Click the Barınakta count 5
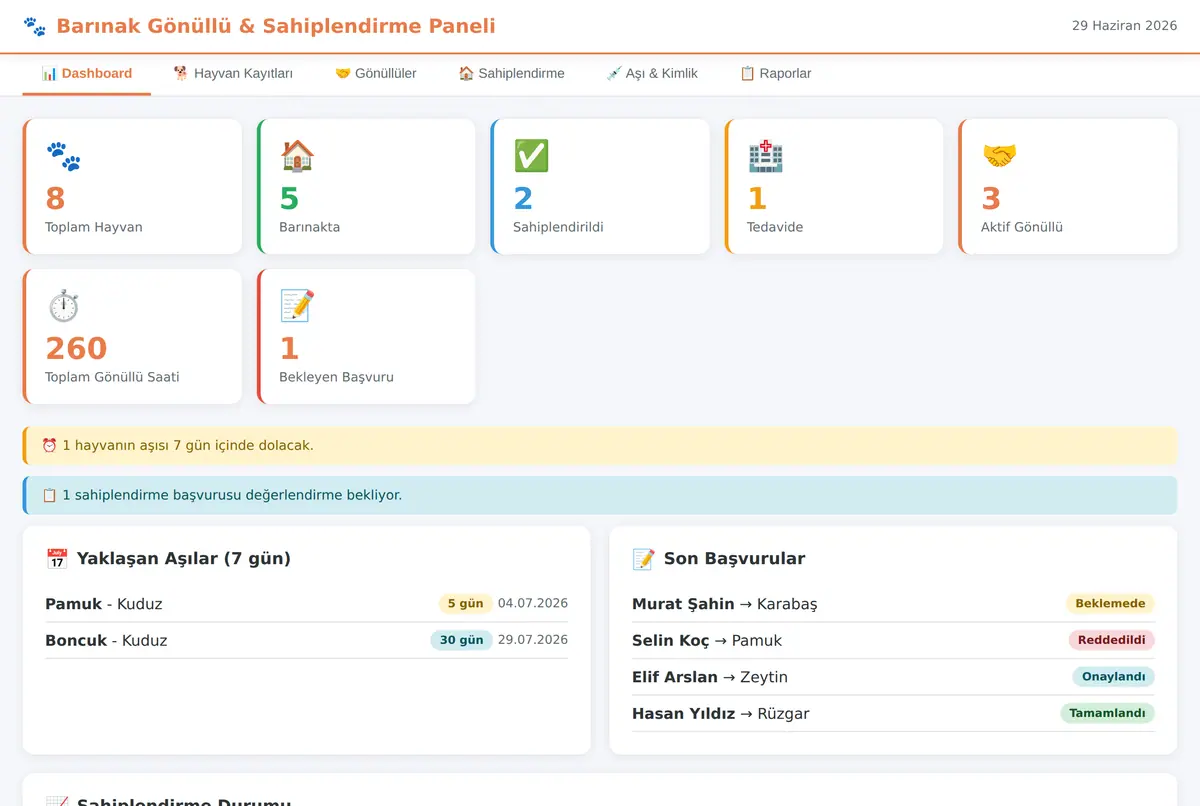The image size is (1200, 806). point(289,198)
